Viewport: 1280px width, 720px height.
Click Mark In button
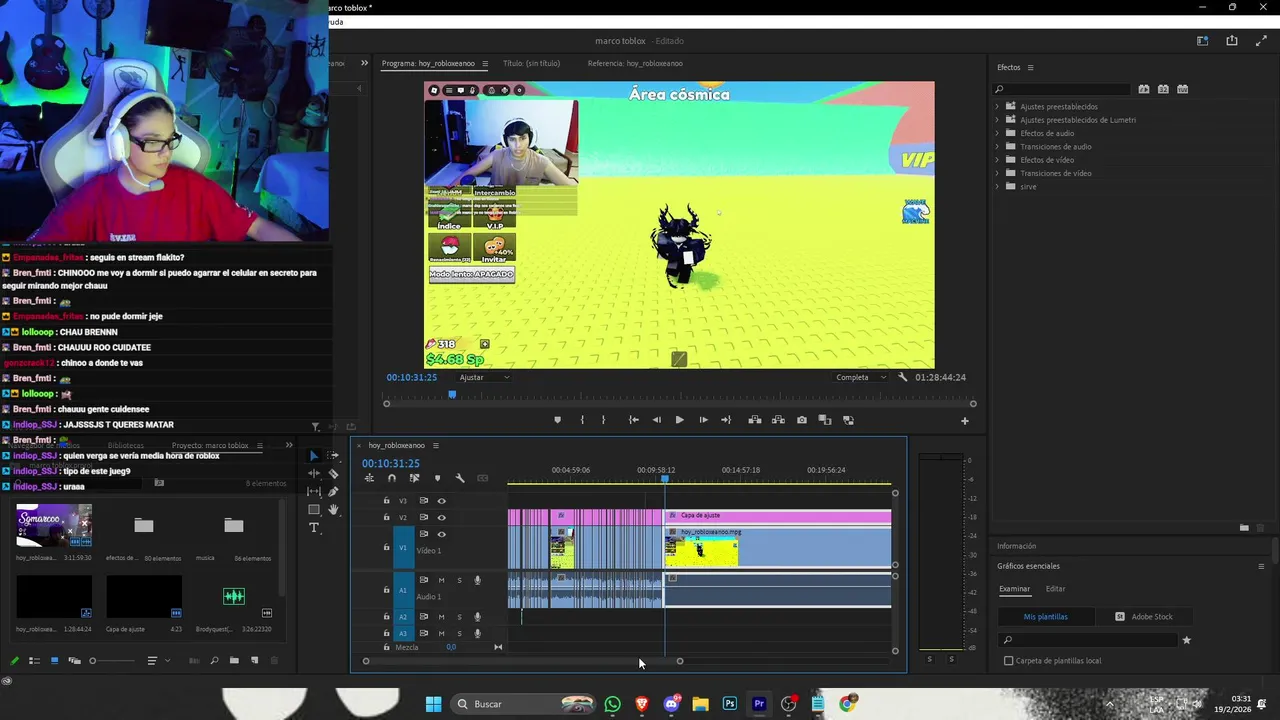tap(582, 420)
